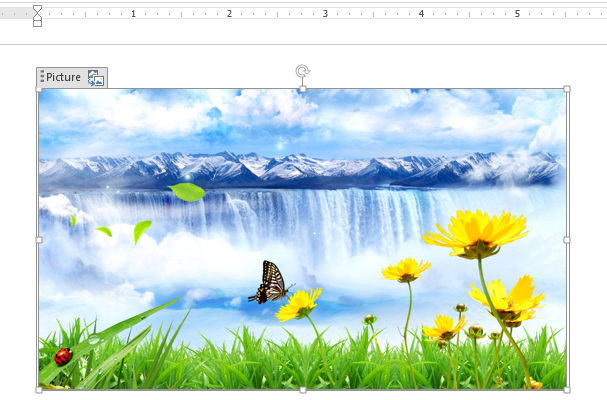Click the ruler at the 3 inch mark
This screenshot has width=607, height=400.
[x=325, y=14]
